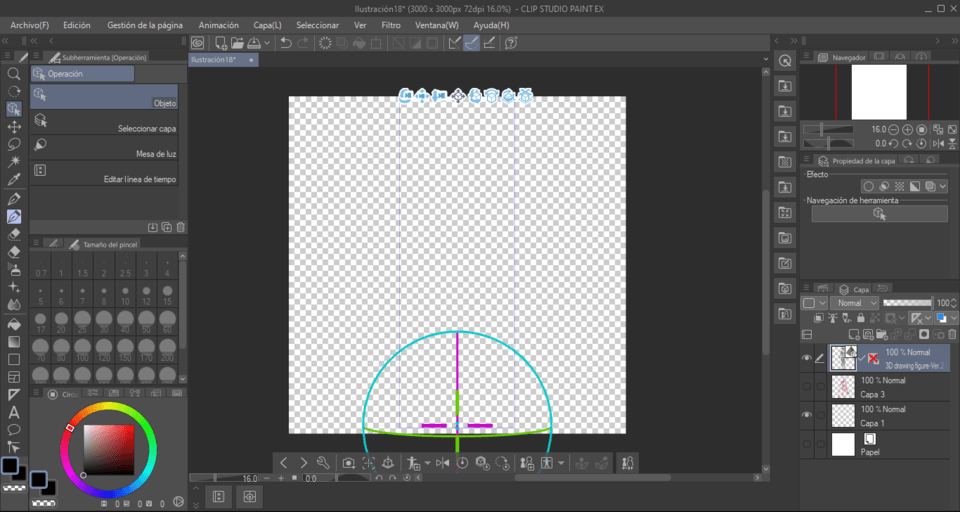
Task: Select the Fill bucket tool
Action: (13, 323)
